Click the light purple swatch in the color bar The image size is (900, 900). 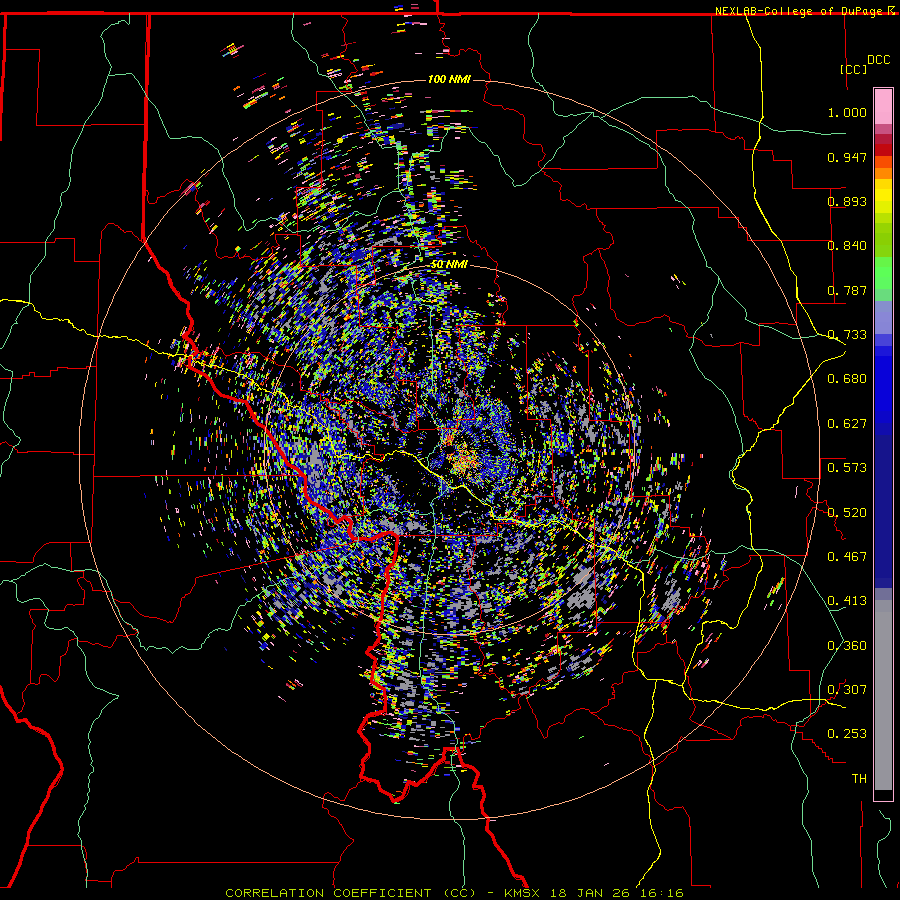[x=883, y=317]
